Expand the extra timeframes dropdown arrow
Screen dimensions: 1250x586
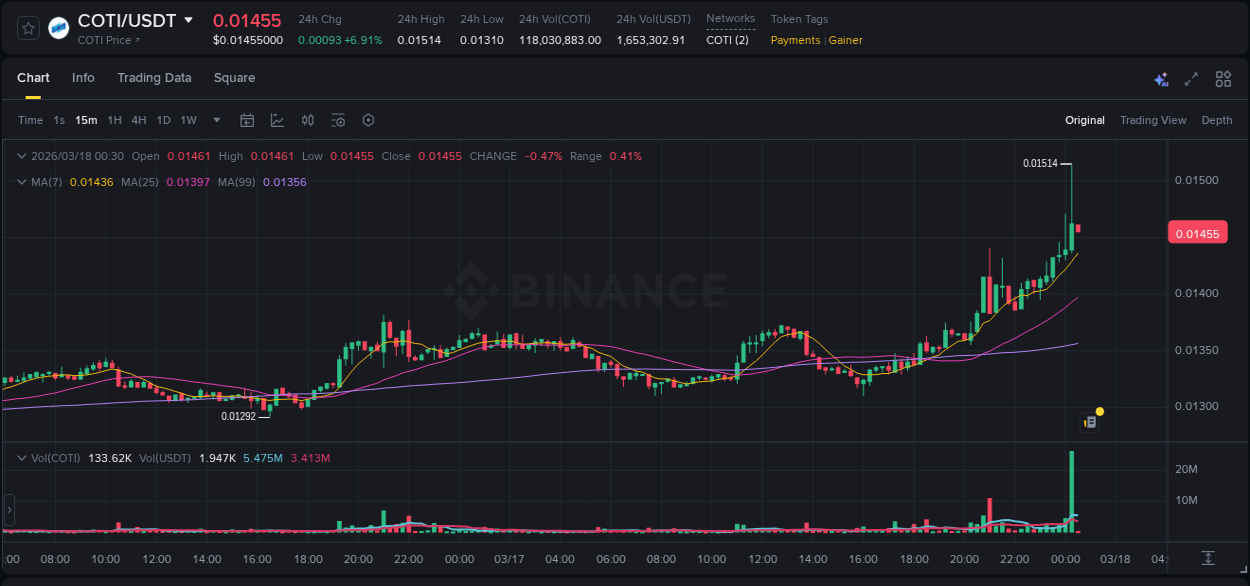coord(215,120)
